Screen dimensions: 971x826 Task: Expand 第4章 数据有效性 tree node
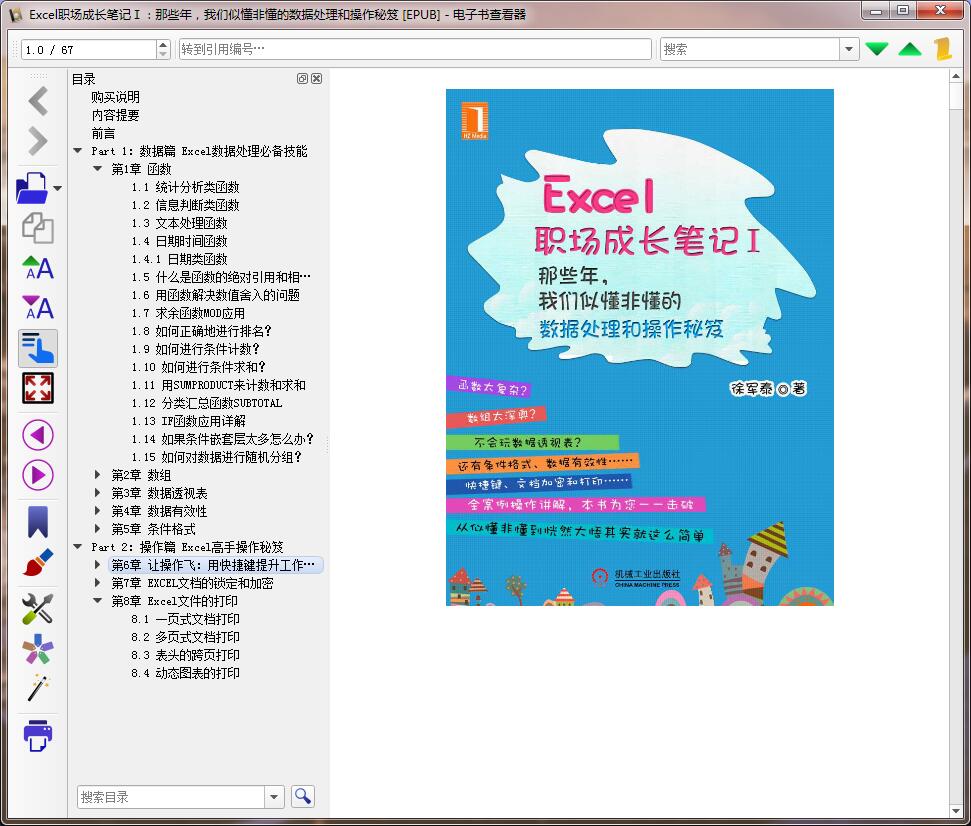click(x=97, y=510)
